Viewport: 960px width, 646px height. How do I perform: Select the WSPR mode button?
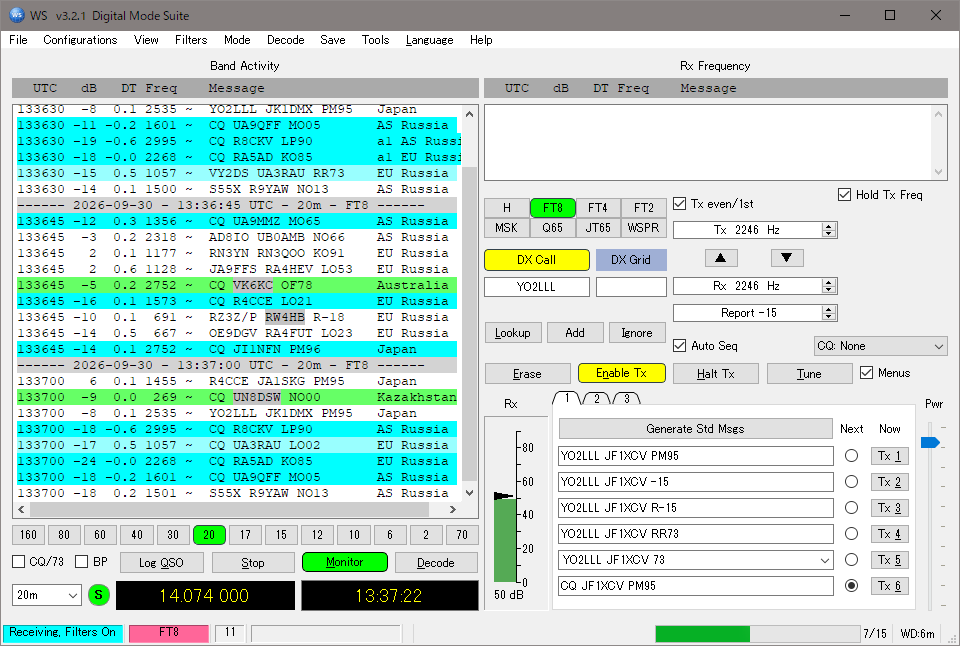pyautogui.click(x=643, y=228)
